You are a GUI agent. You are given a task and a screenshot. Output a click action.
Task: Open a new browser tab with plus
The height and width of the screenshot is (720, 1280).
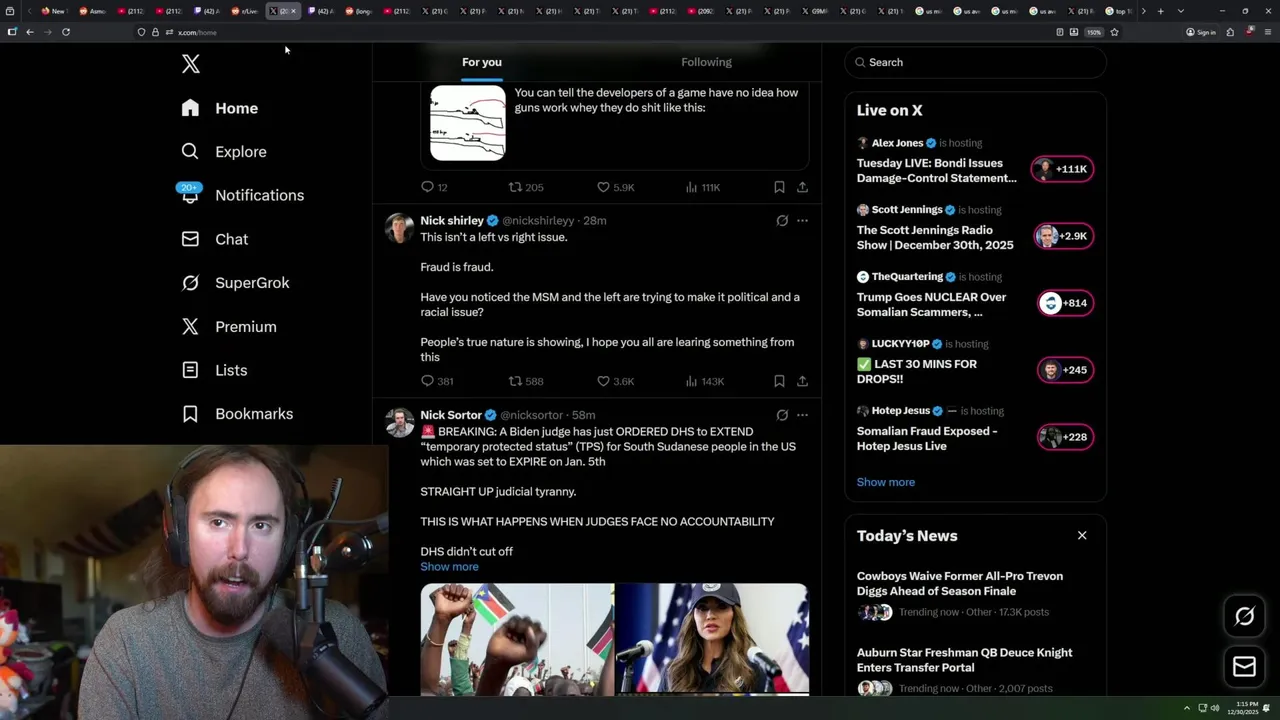point(1160,11)
